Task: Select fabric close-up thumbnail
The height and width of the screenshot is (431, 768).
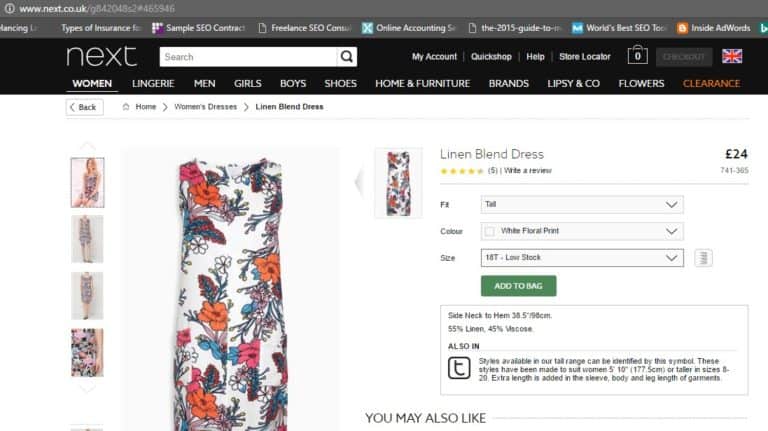Action: pyautogui.click(x=87, y=353)
